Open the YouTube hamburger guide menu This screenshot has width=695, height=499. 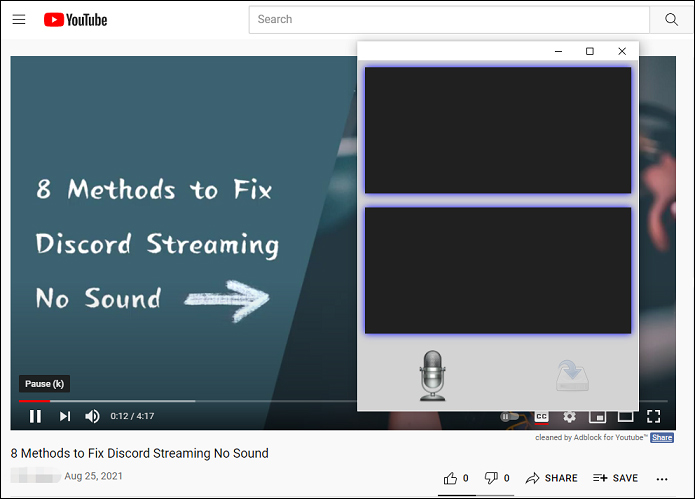(x=19, y=19)
